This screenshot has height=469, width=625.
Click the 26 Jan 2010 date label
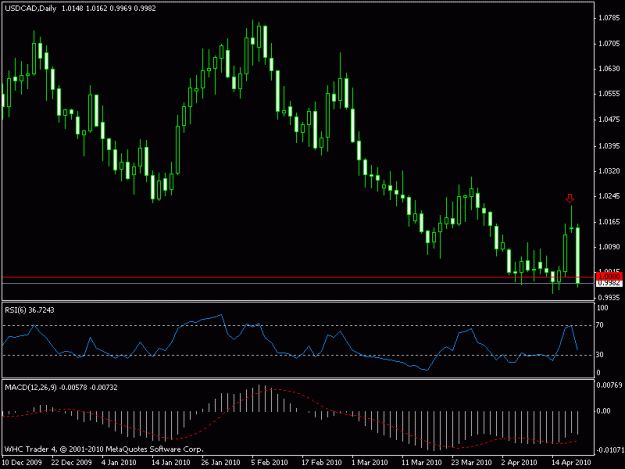221,462
